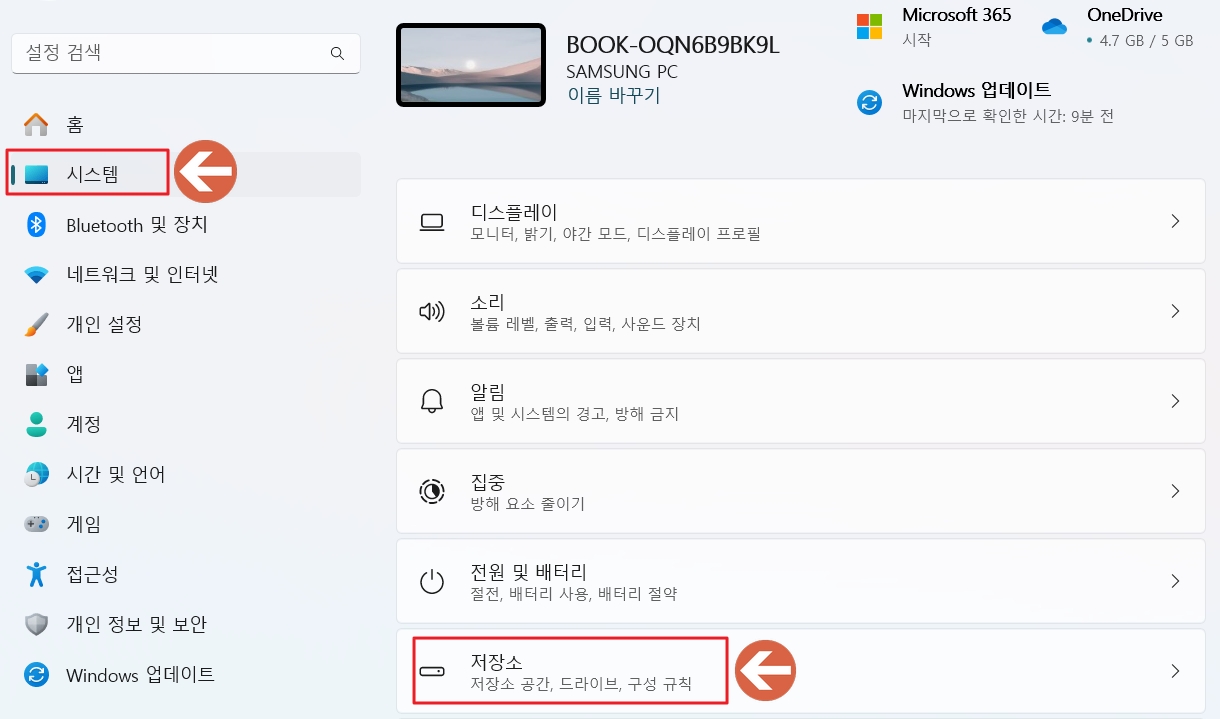Expand the 저장소 section chevron
Image resolution: width=1220 pixels, height=719 pixels.
(x=1175, y=670)
